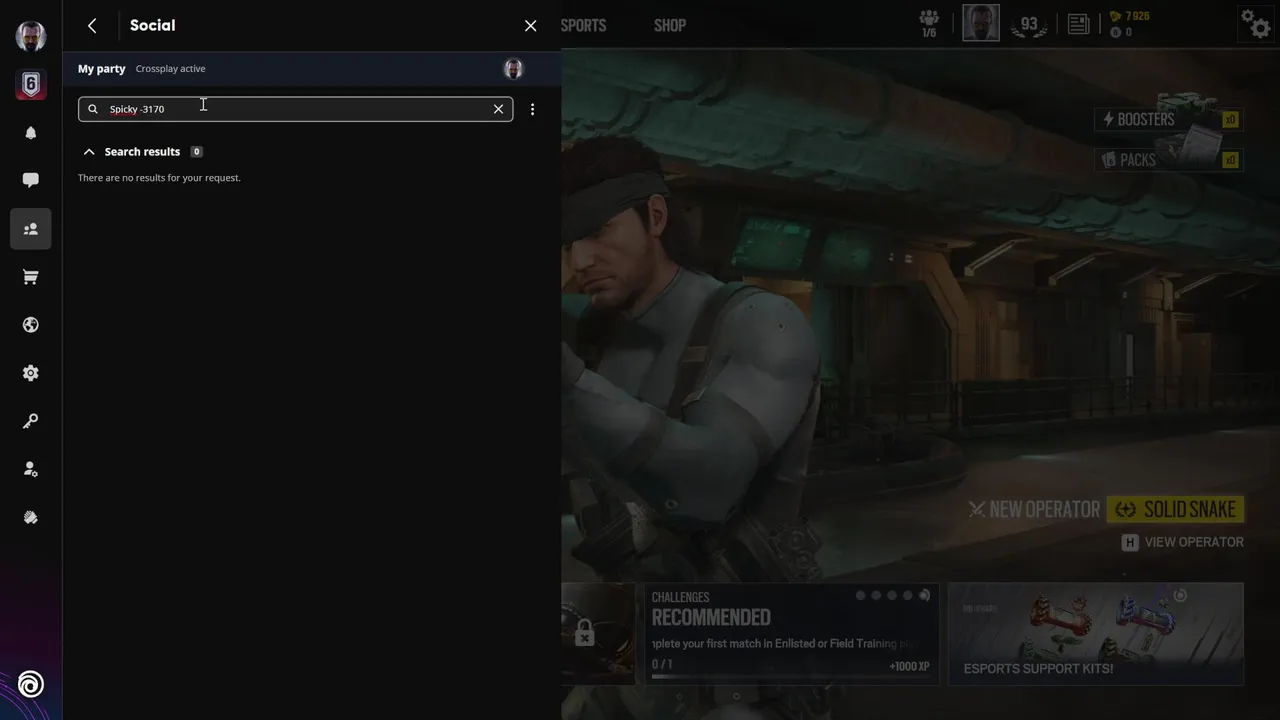Open the squad 1/6 party icon
The height and width of the screenshot is (720, 1280).
[x=929, y=24]
